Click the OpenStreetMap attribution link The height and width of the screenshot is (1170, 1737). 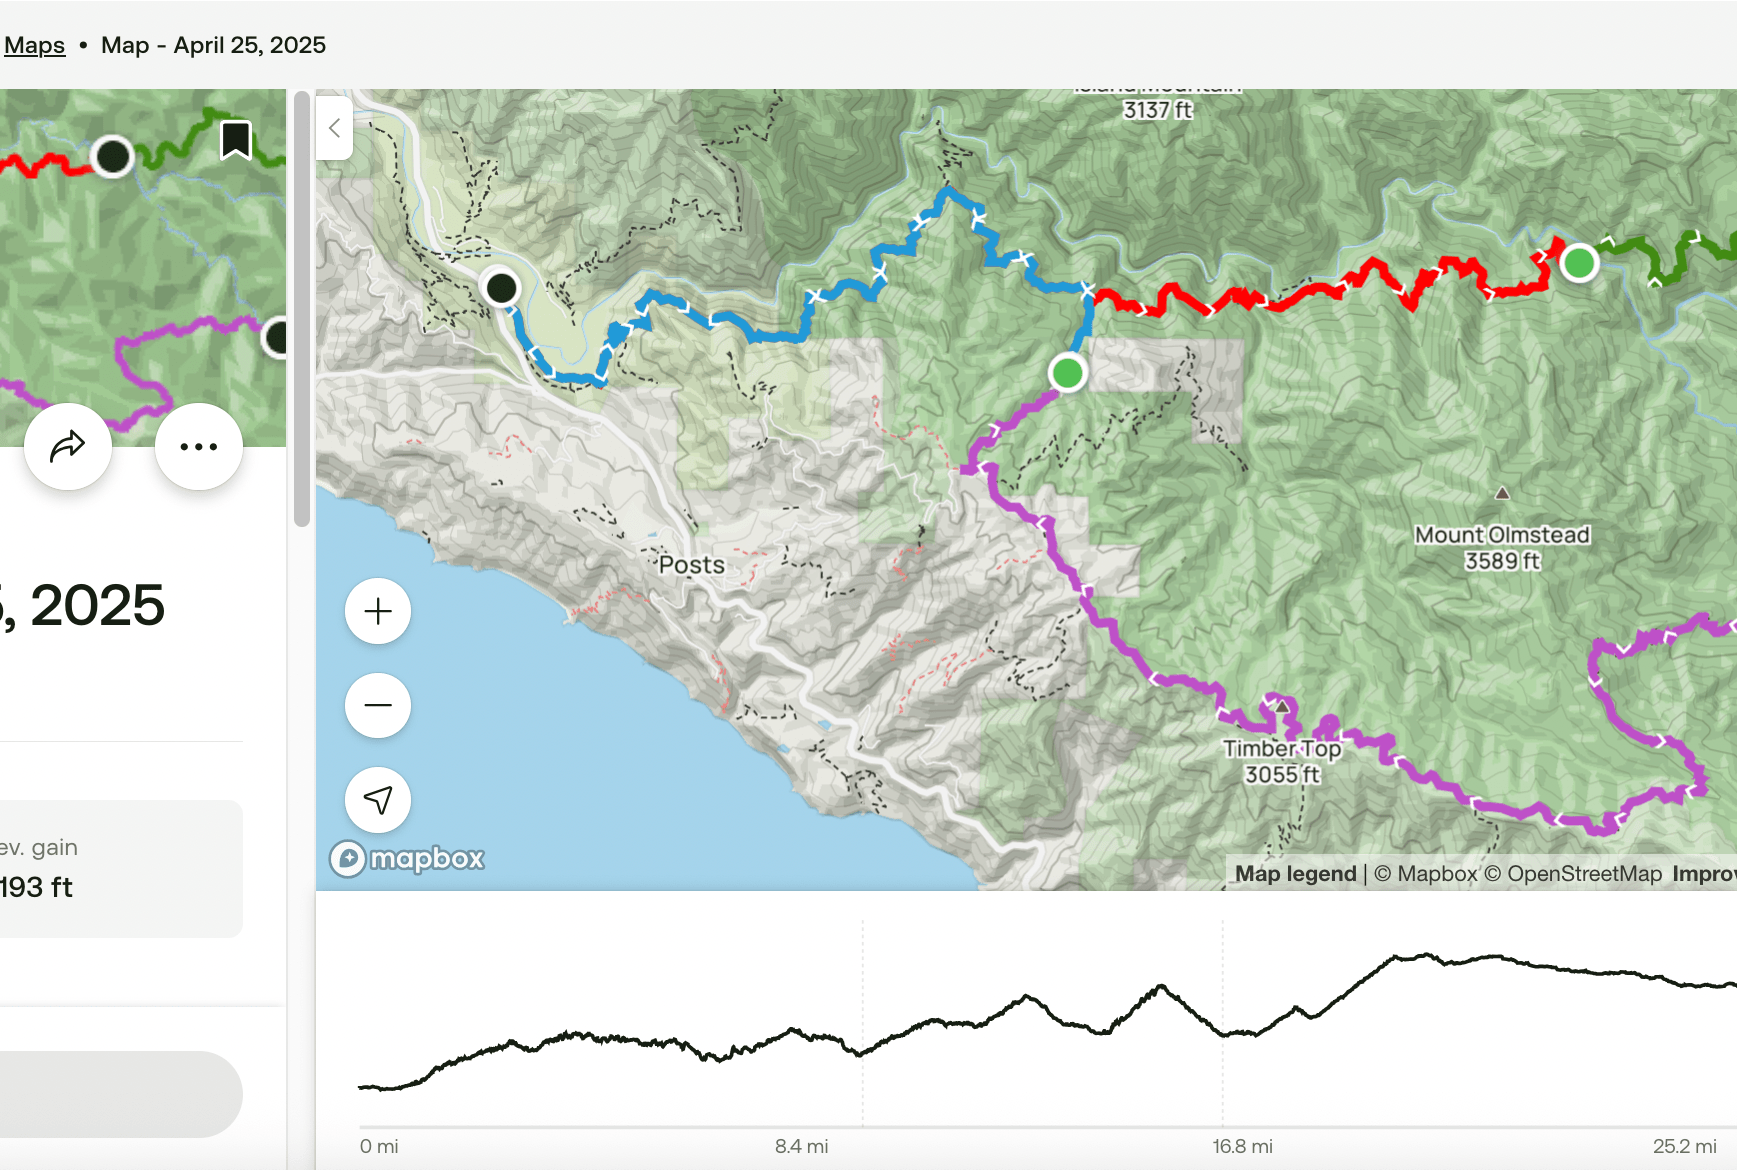click(1584, 874)
